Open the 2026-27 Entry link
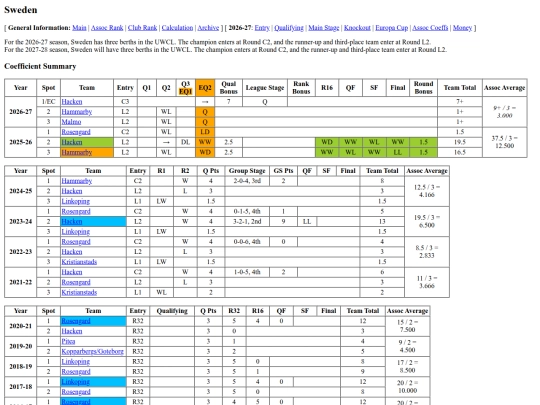Viewport: 540px width, 405px height. click(262, 28)
